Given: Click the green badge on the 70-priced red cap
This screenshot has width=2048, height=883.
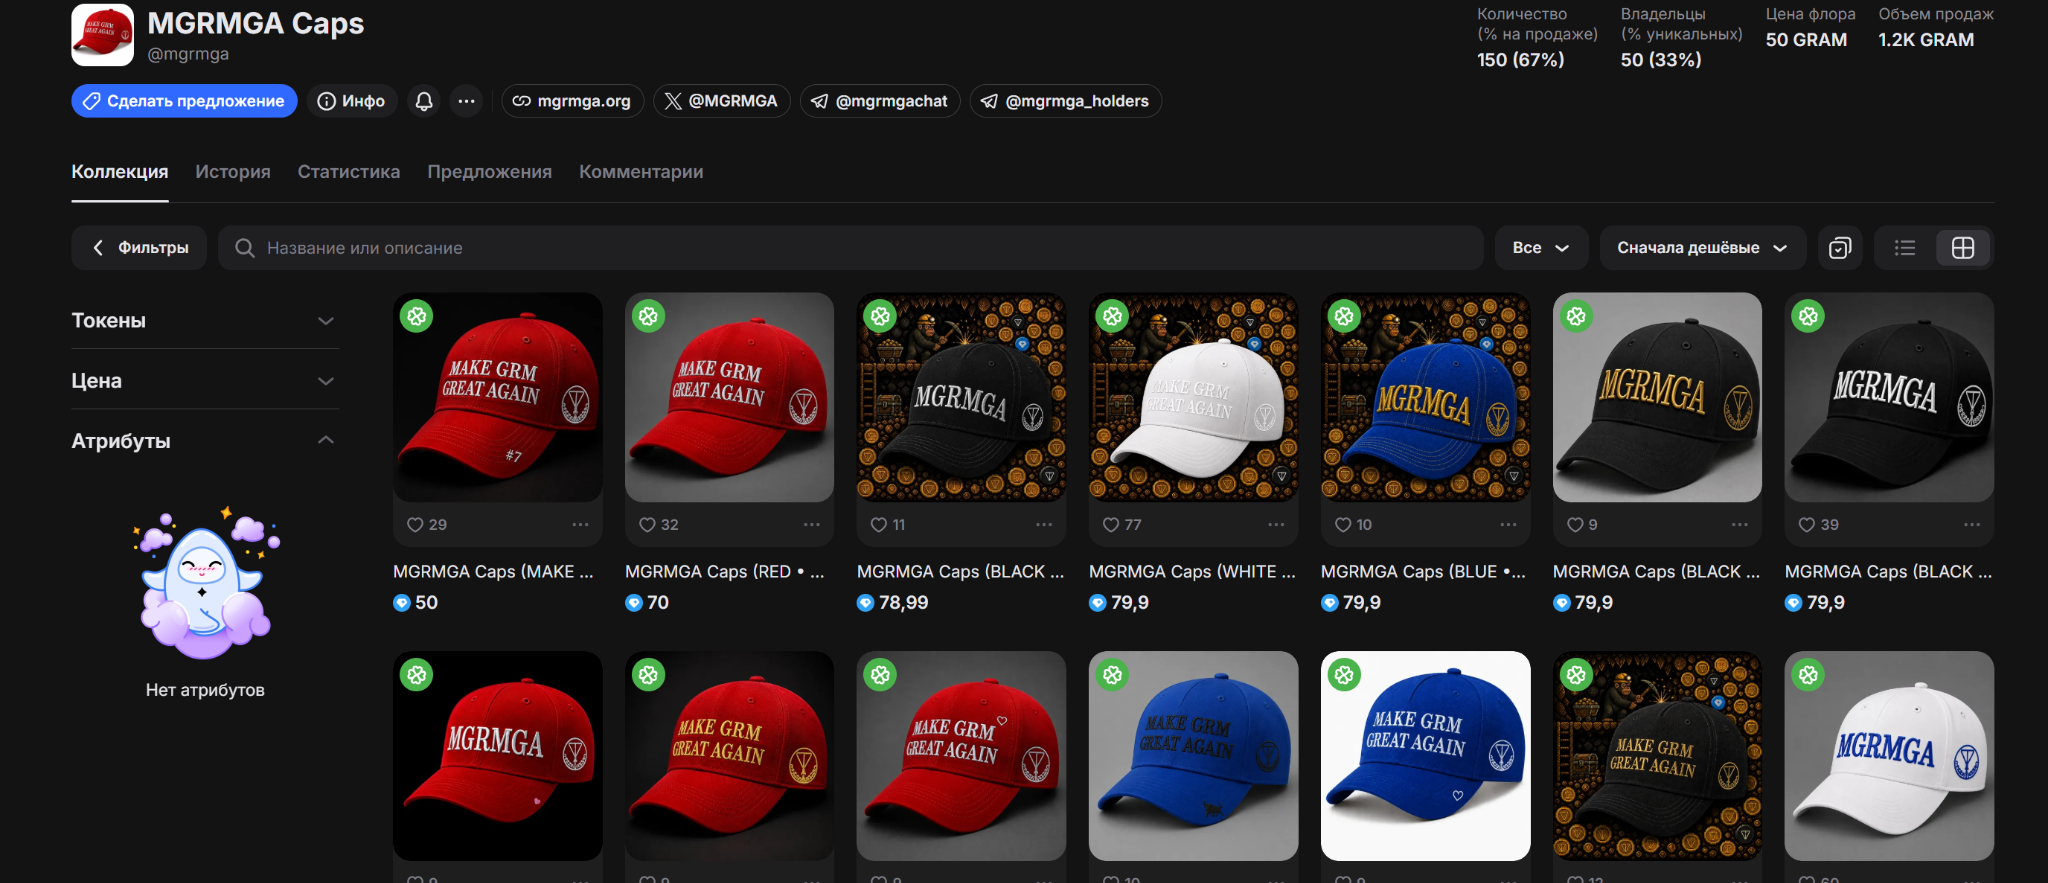Looking at the screenshot, I should [649, 317].
